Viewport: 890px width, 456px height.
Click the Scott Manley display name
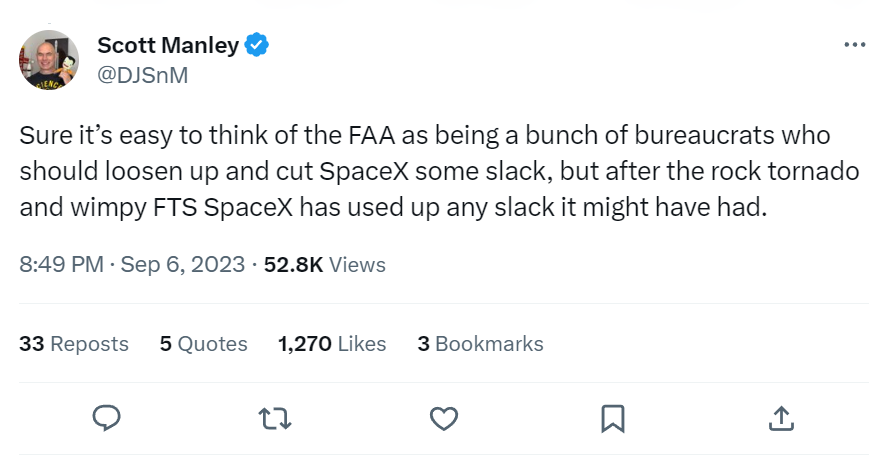click(168, 45)
